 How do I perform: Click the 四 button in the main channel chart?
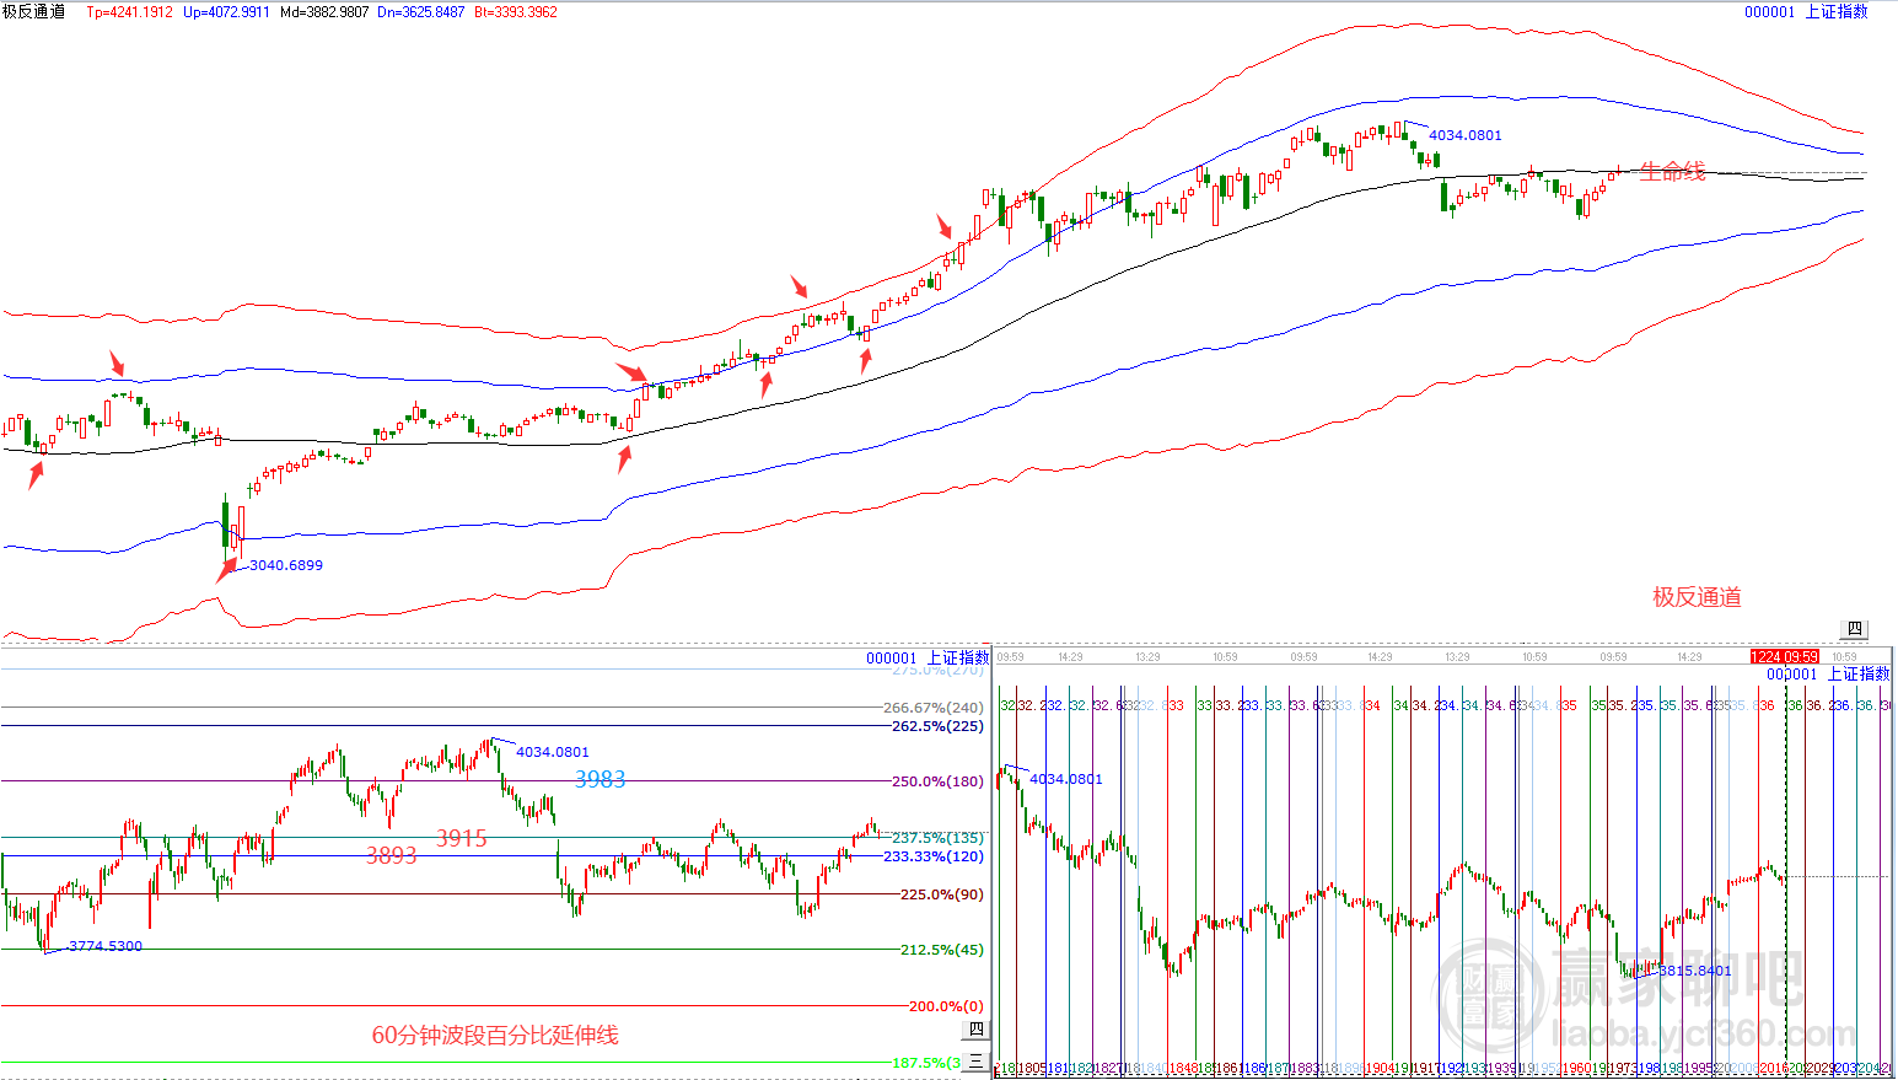pos(1854,628)
